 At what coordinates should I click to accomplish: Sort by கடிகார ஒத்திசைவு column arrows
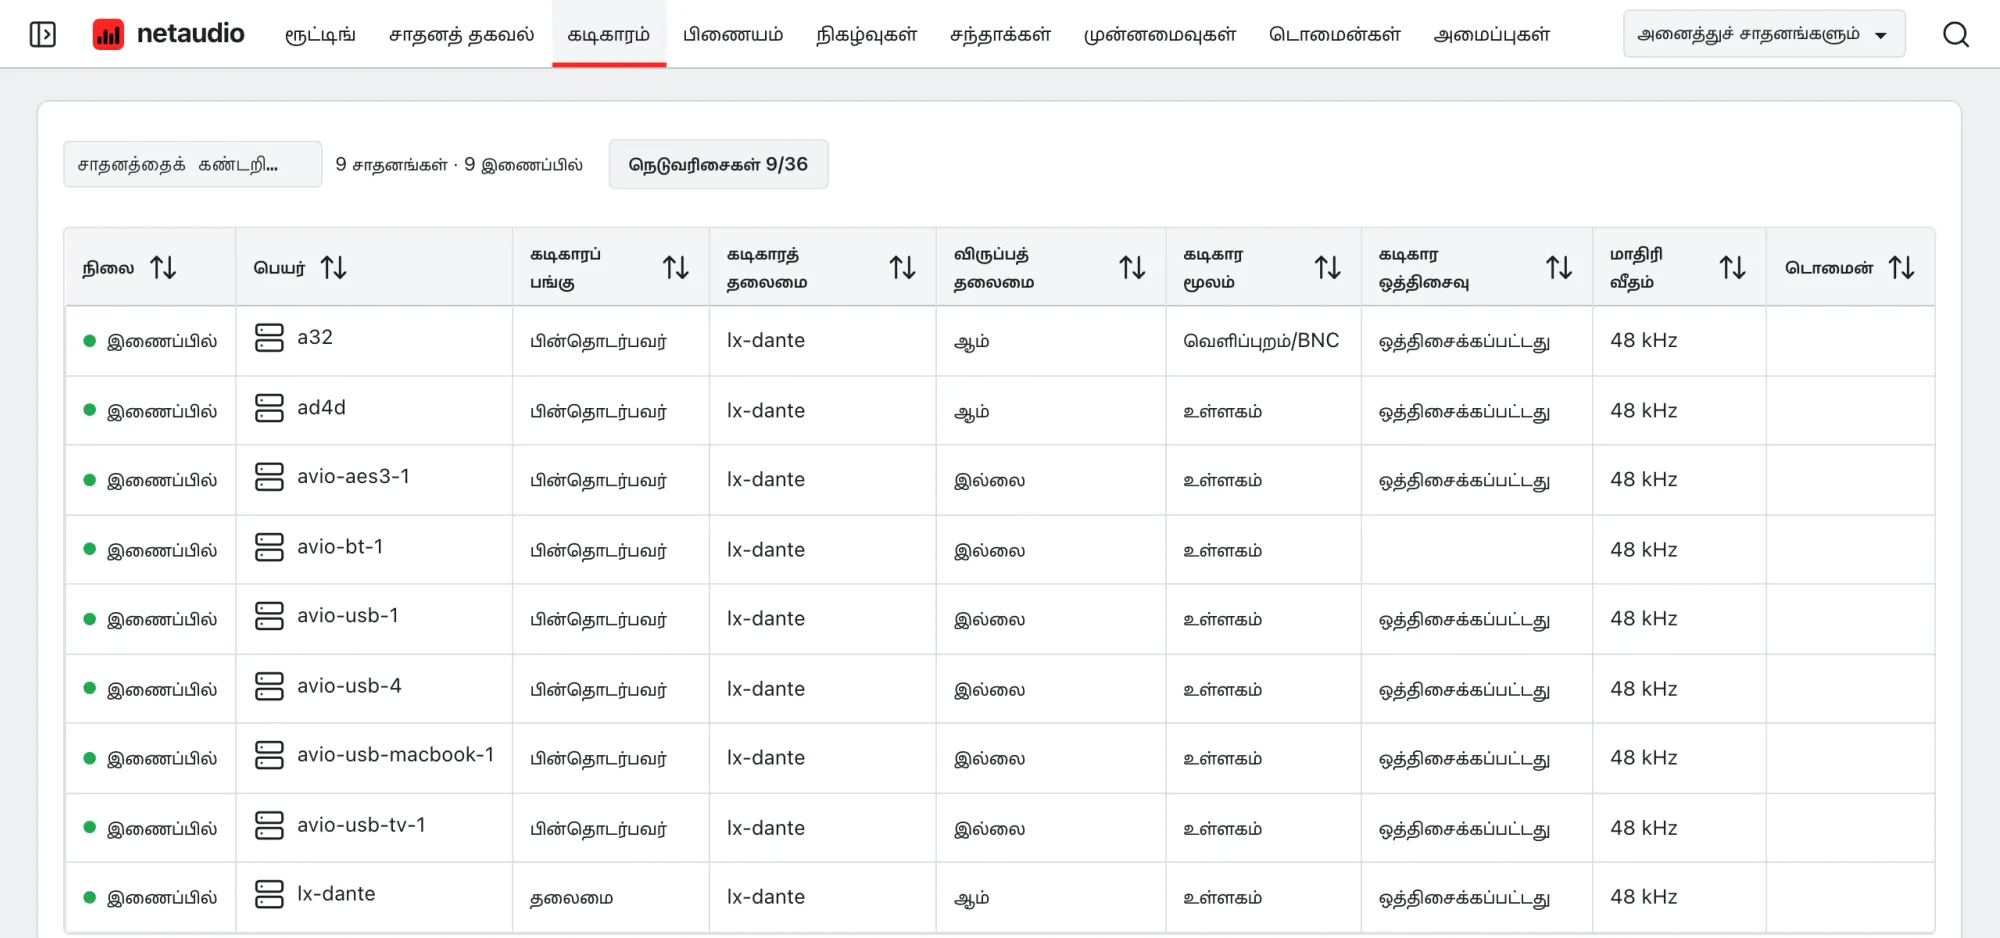[1559, 267]
